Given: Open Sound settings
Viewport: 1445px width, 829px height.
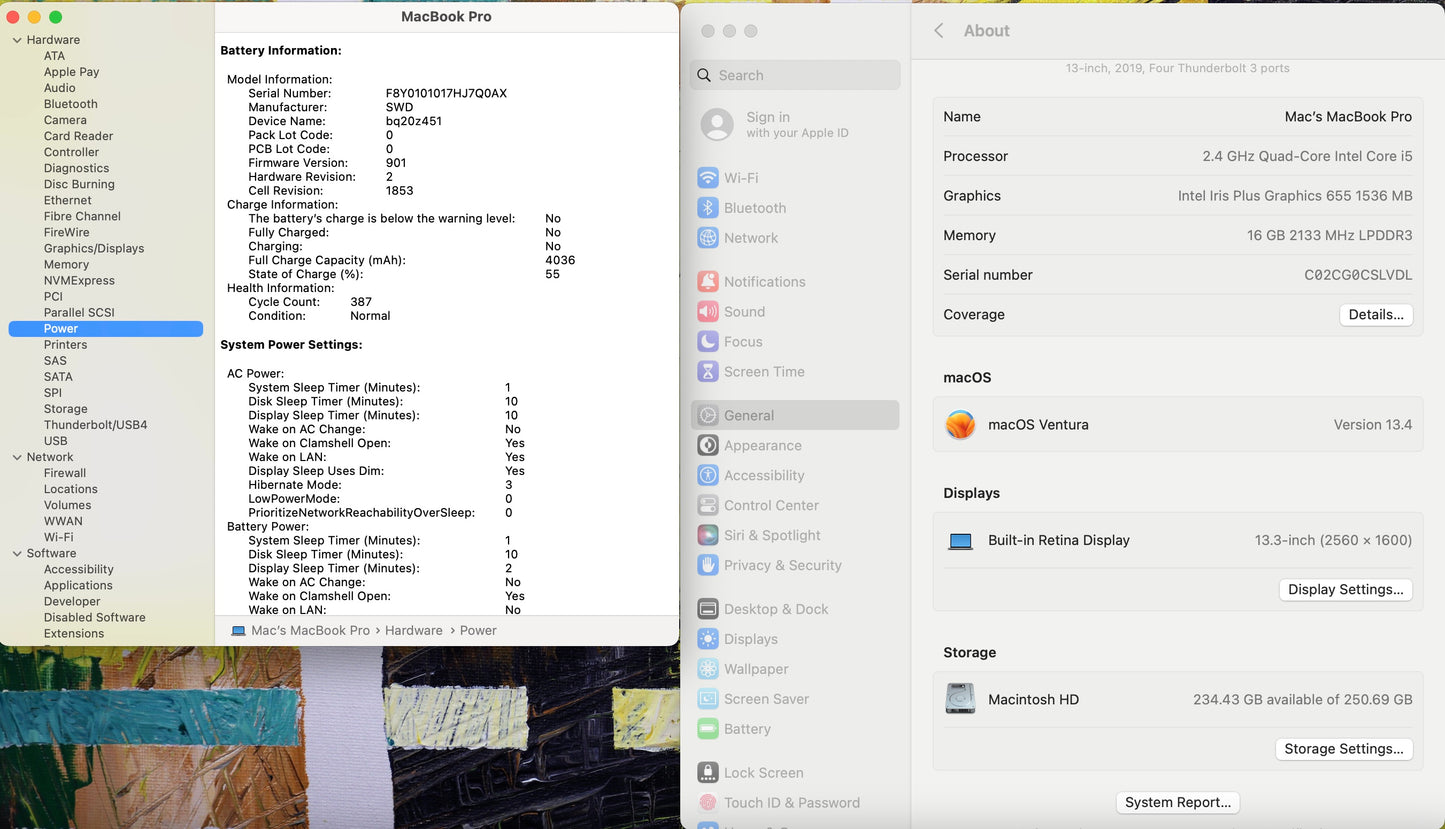Looking at the screenshot, I should (742, 311).
